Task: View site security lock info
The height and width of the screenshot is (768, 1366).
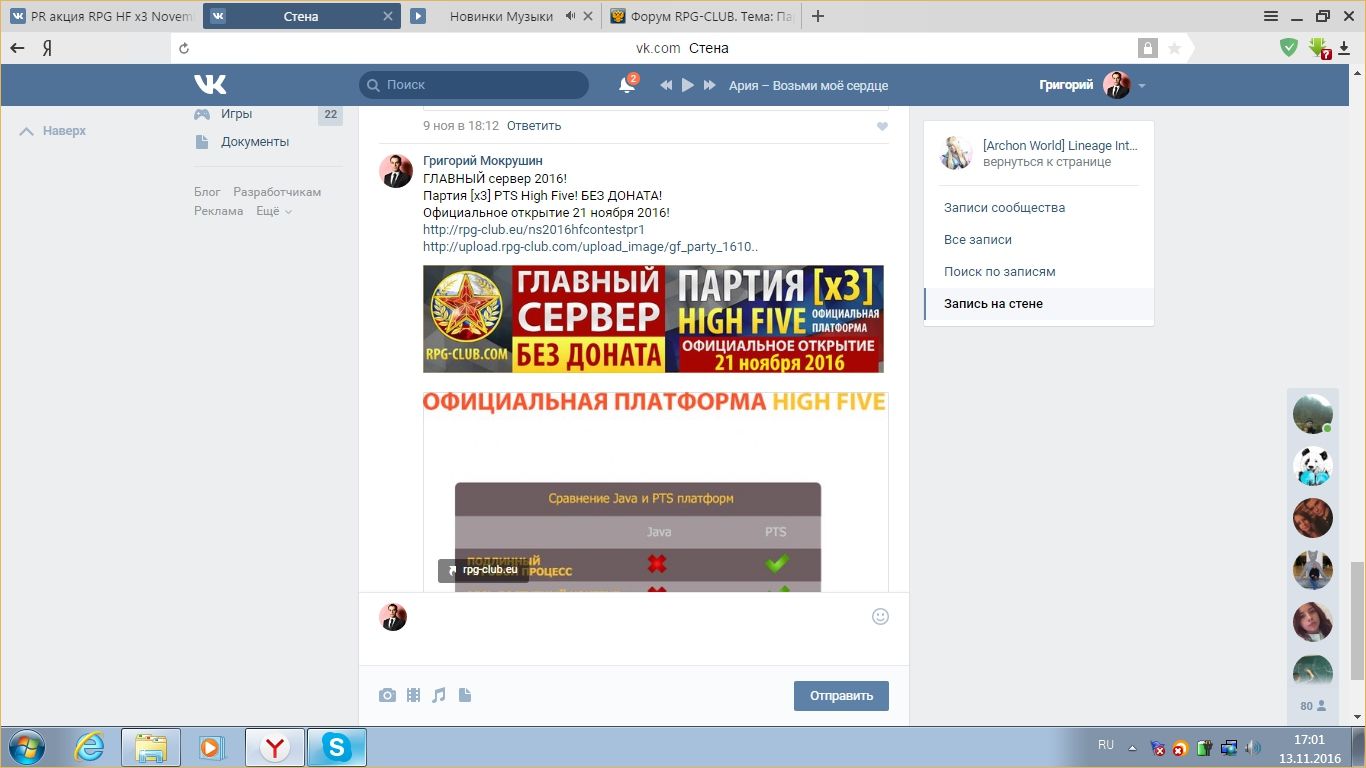Action: 1147,48
